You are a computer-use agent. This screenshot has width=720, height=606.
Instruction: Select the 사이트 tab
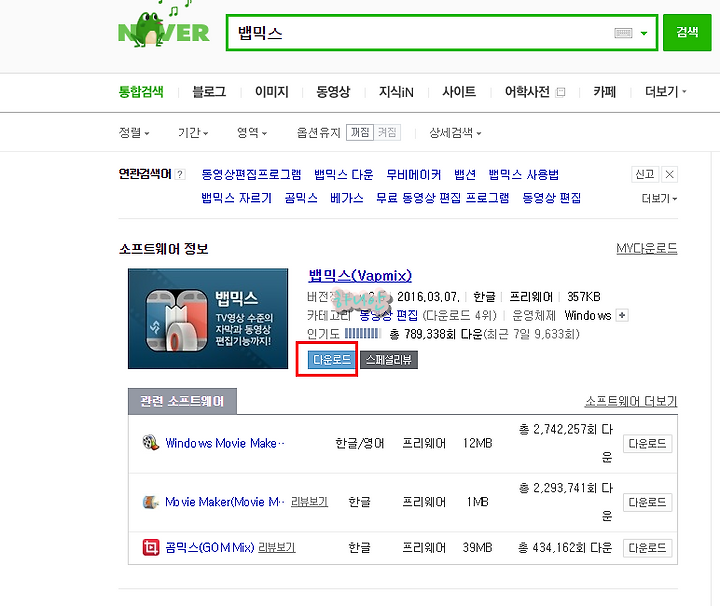tap(459, 92)
